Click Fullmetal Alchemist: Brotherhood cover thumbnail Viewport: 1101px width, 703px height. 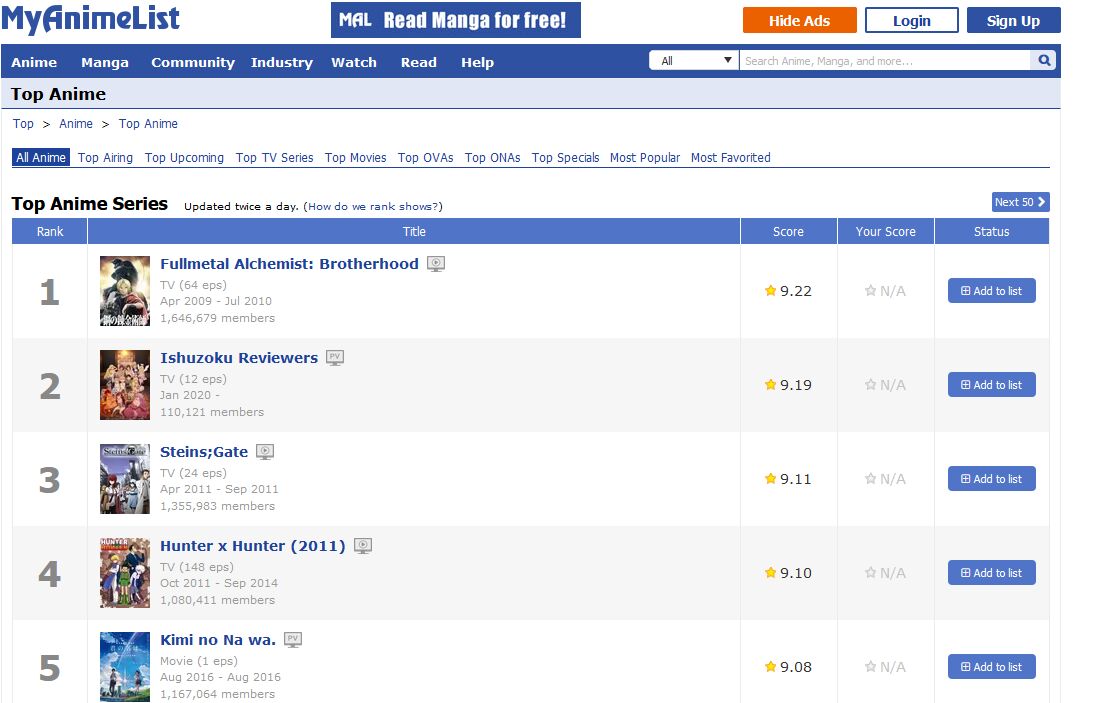click(125, 291)
